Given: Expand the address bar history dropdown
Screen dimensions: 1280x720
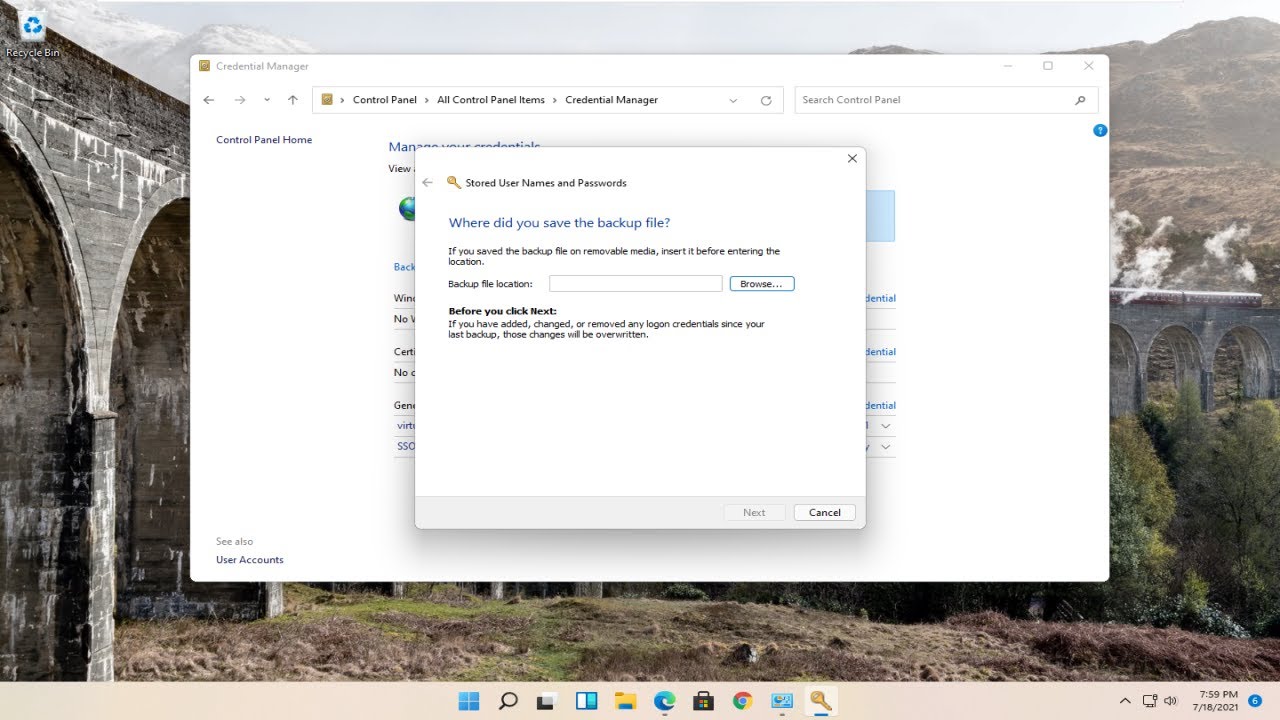Looking at the screenshot, I should (x=733, y=100).
